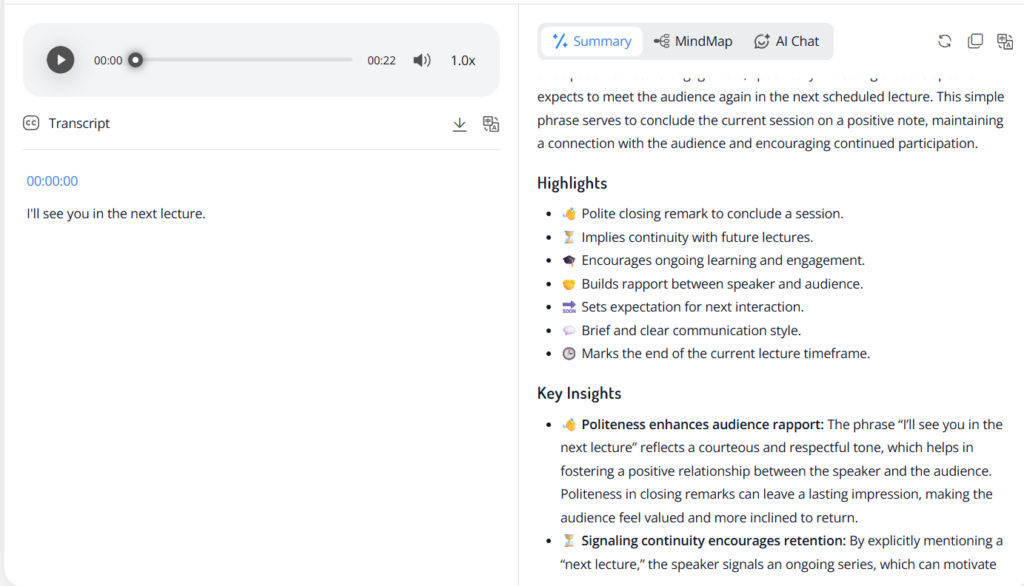1024x586 pixels.
Task: Click the "Politeness enhances audience rapport" insight
Action: click(702, 424)
